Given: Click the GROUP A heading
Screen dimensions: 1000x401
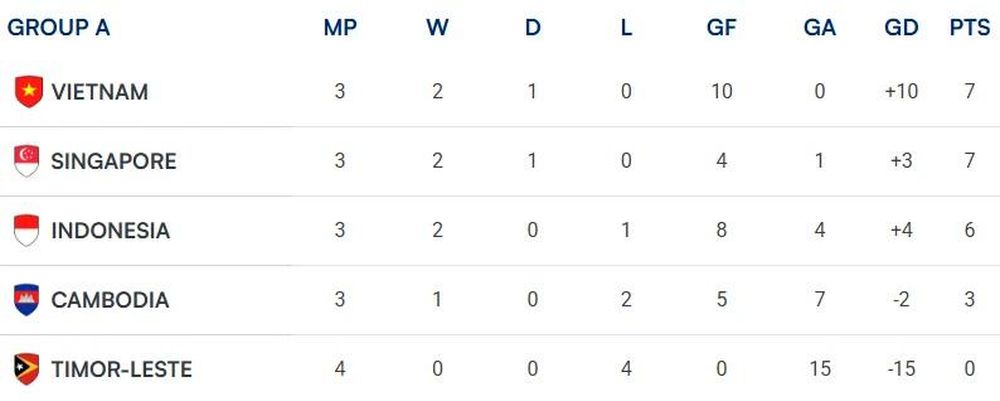Looking at the screenshot, I should 59,28.
